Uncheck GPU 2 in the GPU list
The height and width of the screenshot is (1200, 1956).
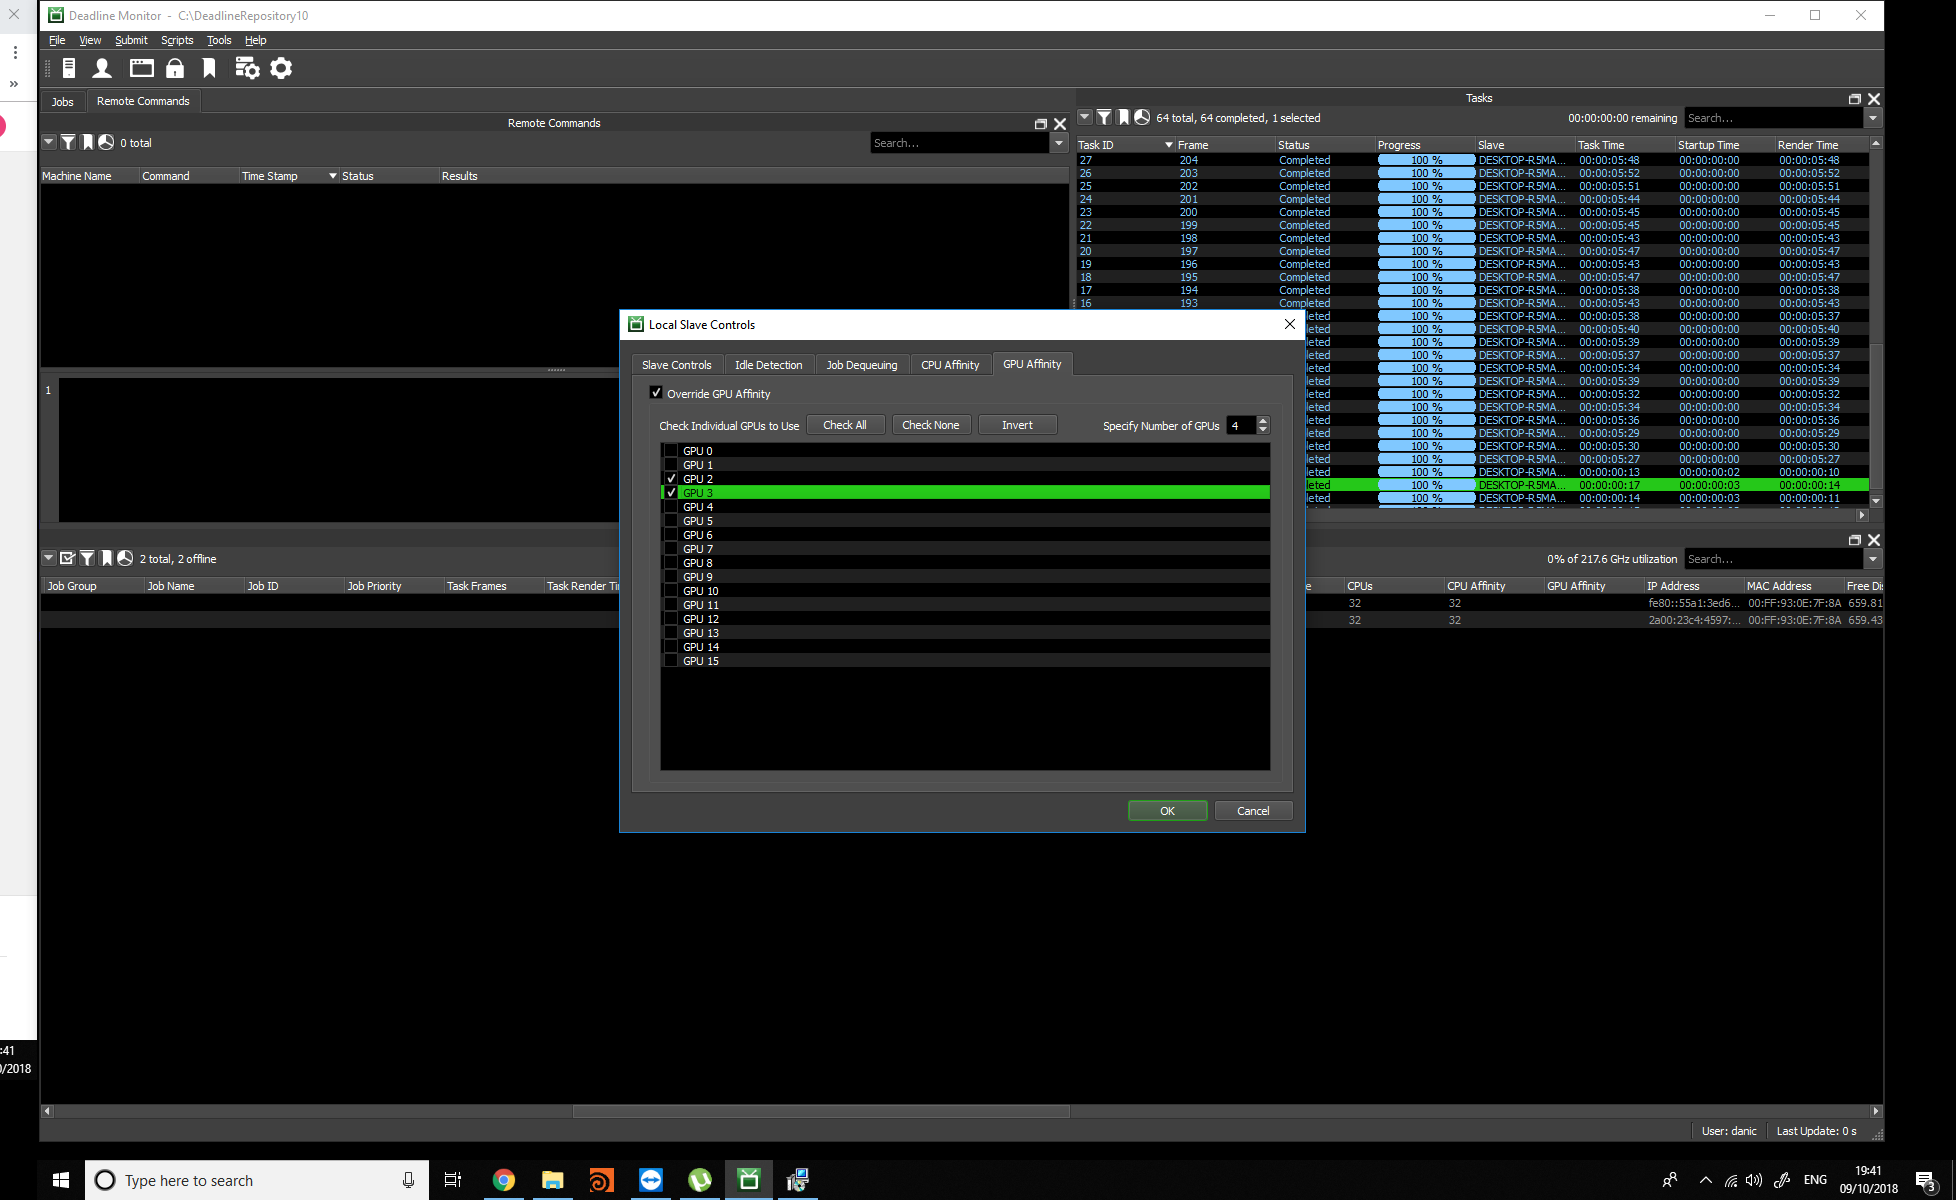(671, 478)
